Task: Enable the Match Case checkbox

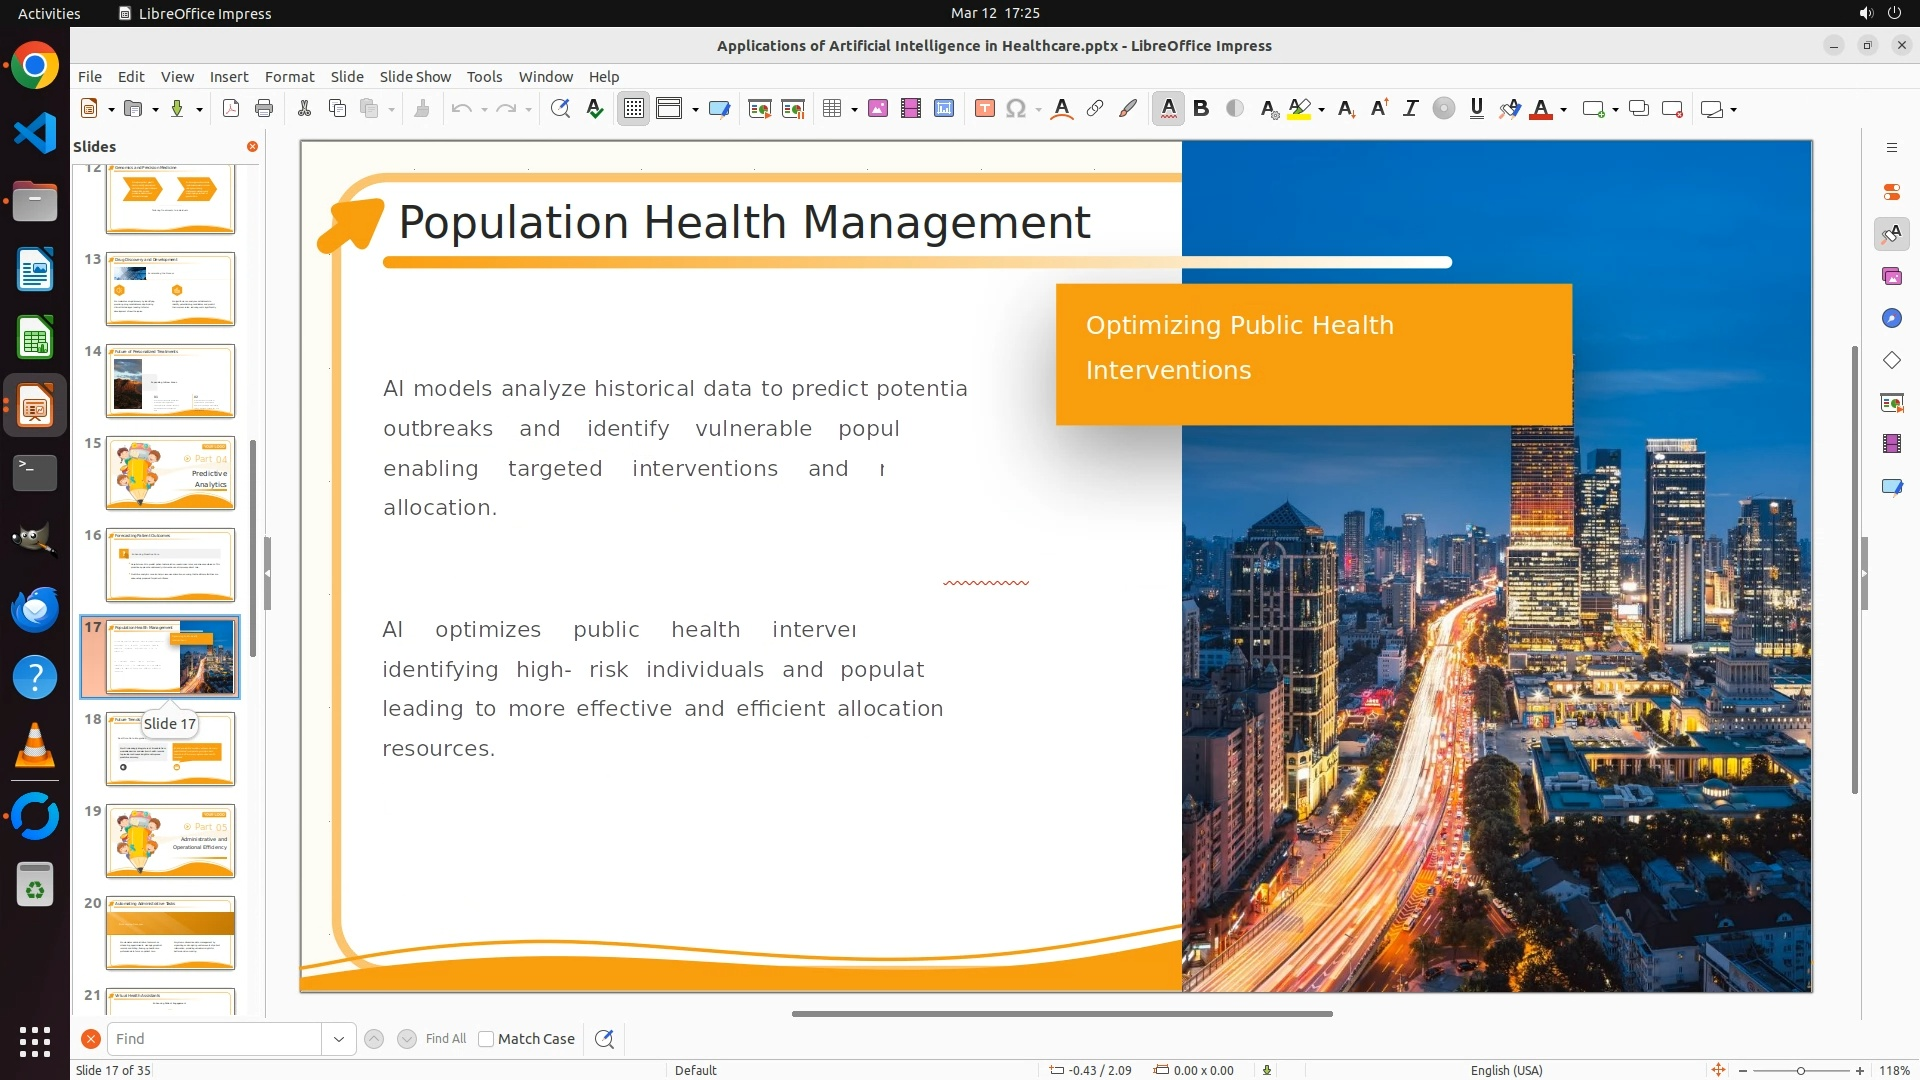Action: point(486,1039)
